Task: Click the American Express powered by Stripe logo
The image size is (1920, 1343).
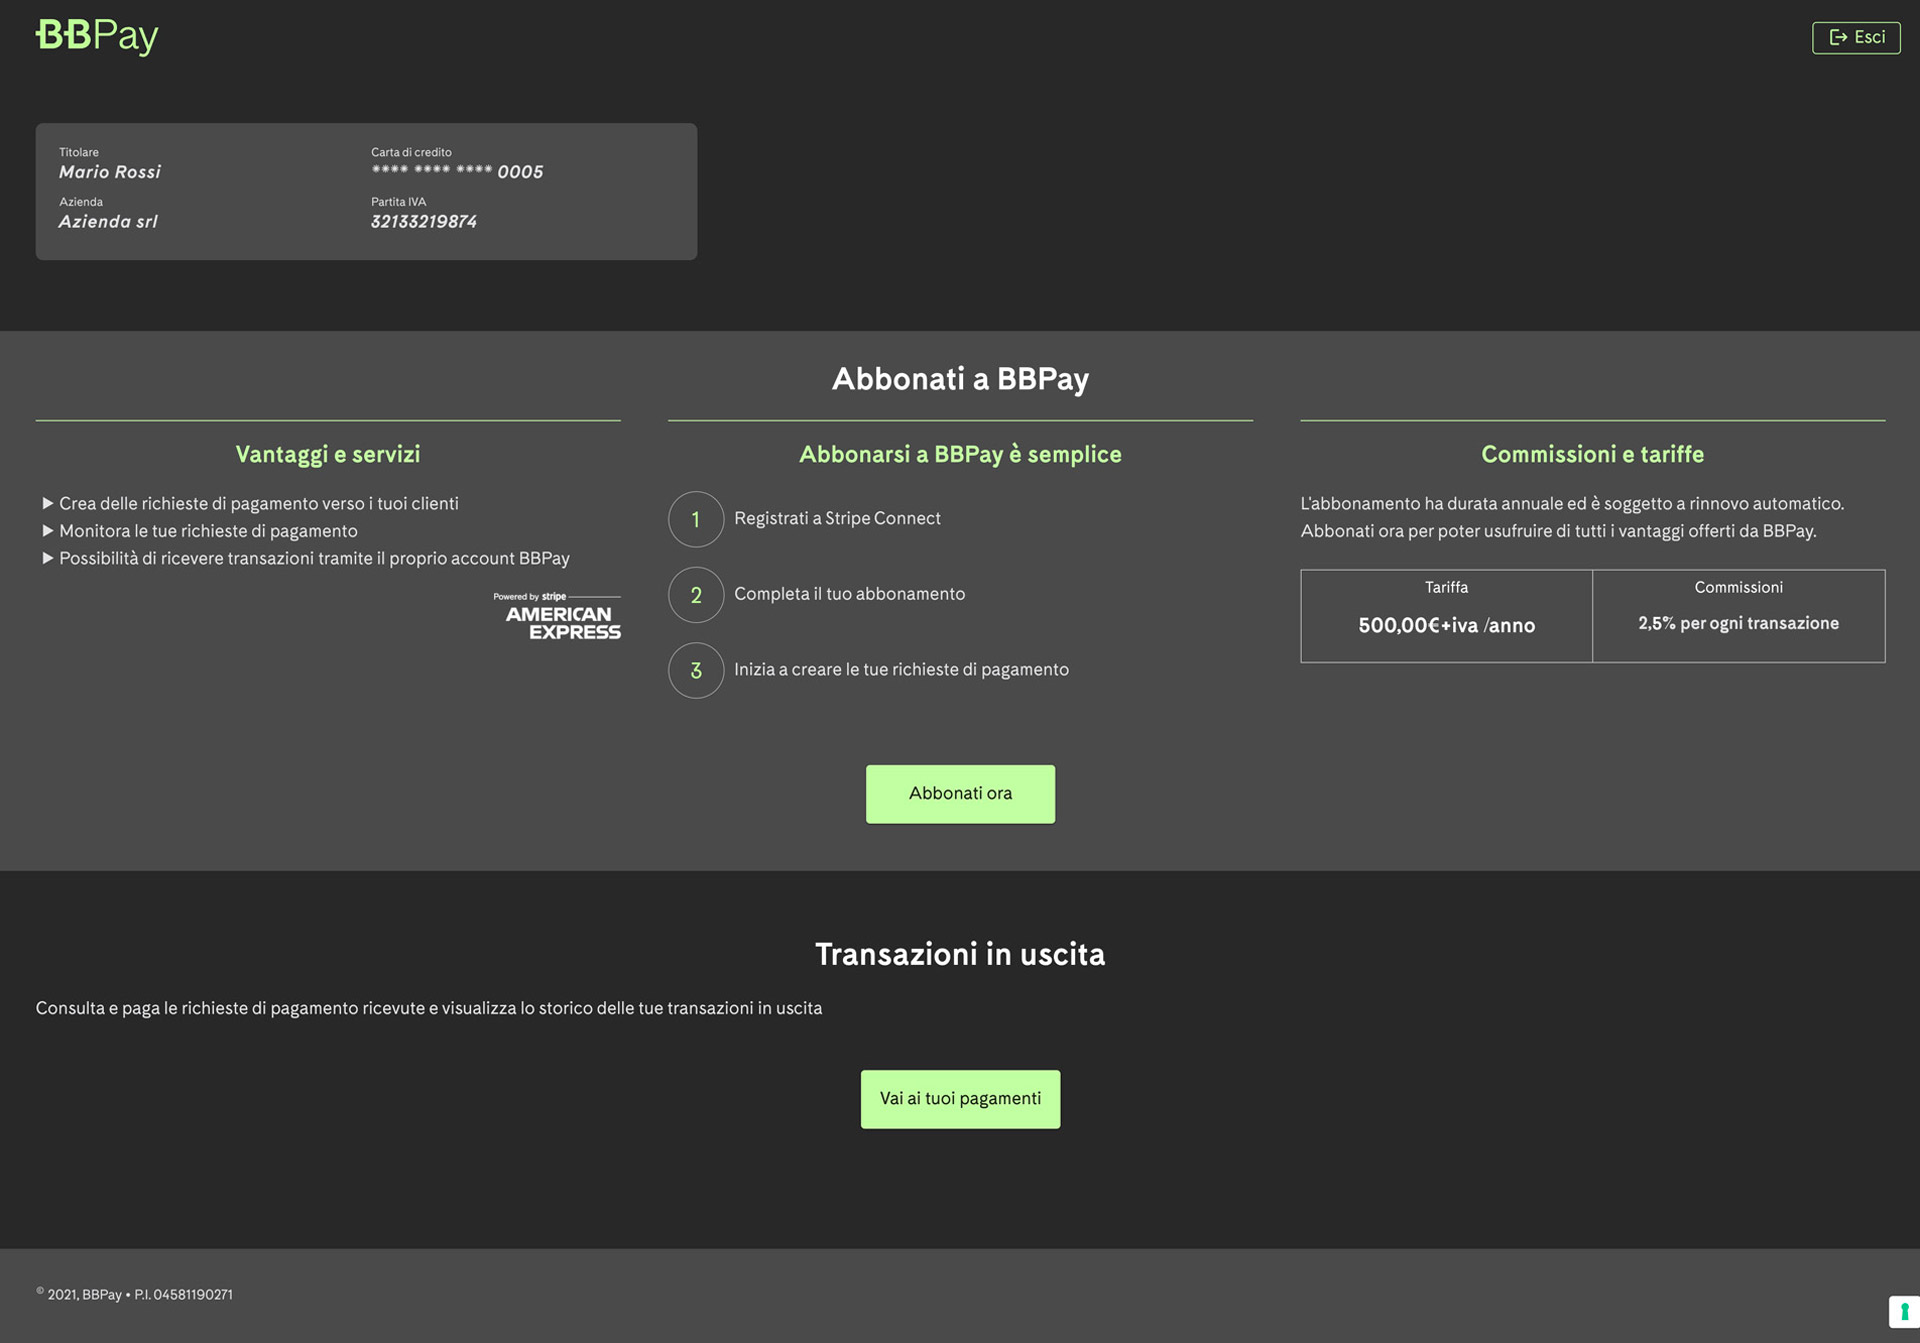Action: click(557, 615)
